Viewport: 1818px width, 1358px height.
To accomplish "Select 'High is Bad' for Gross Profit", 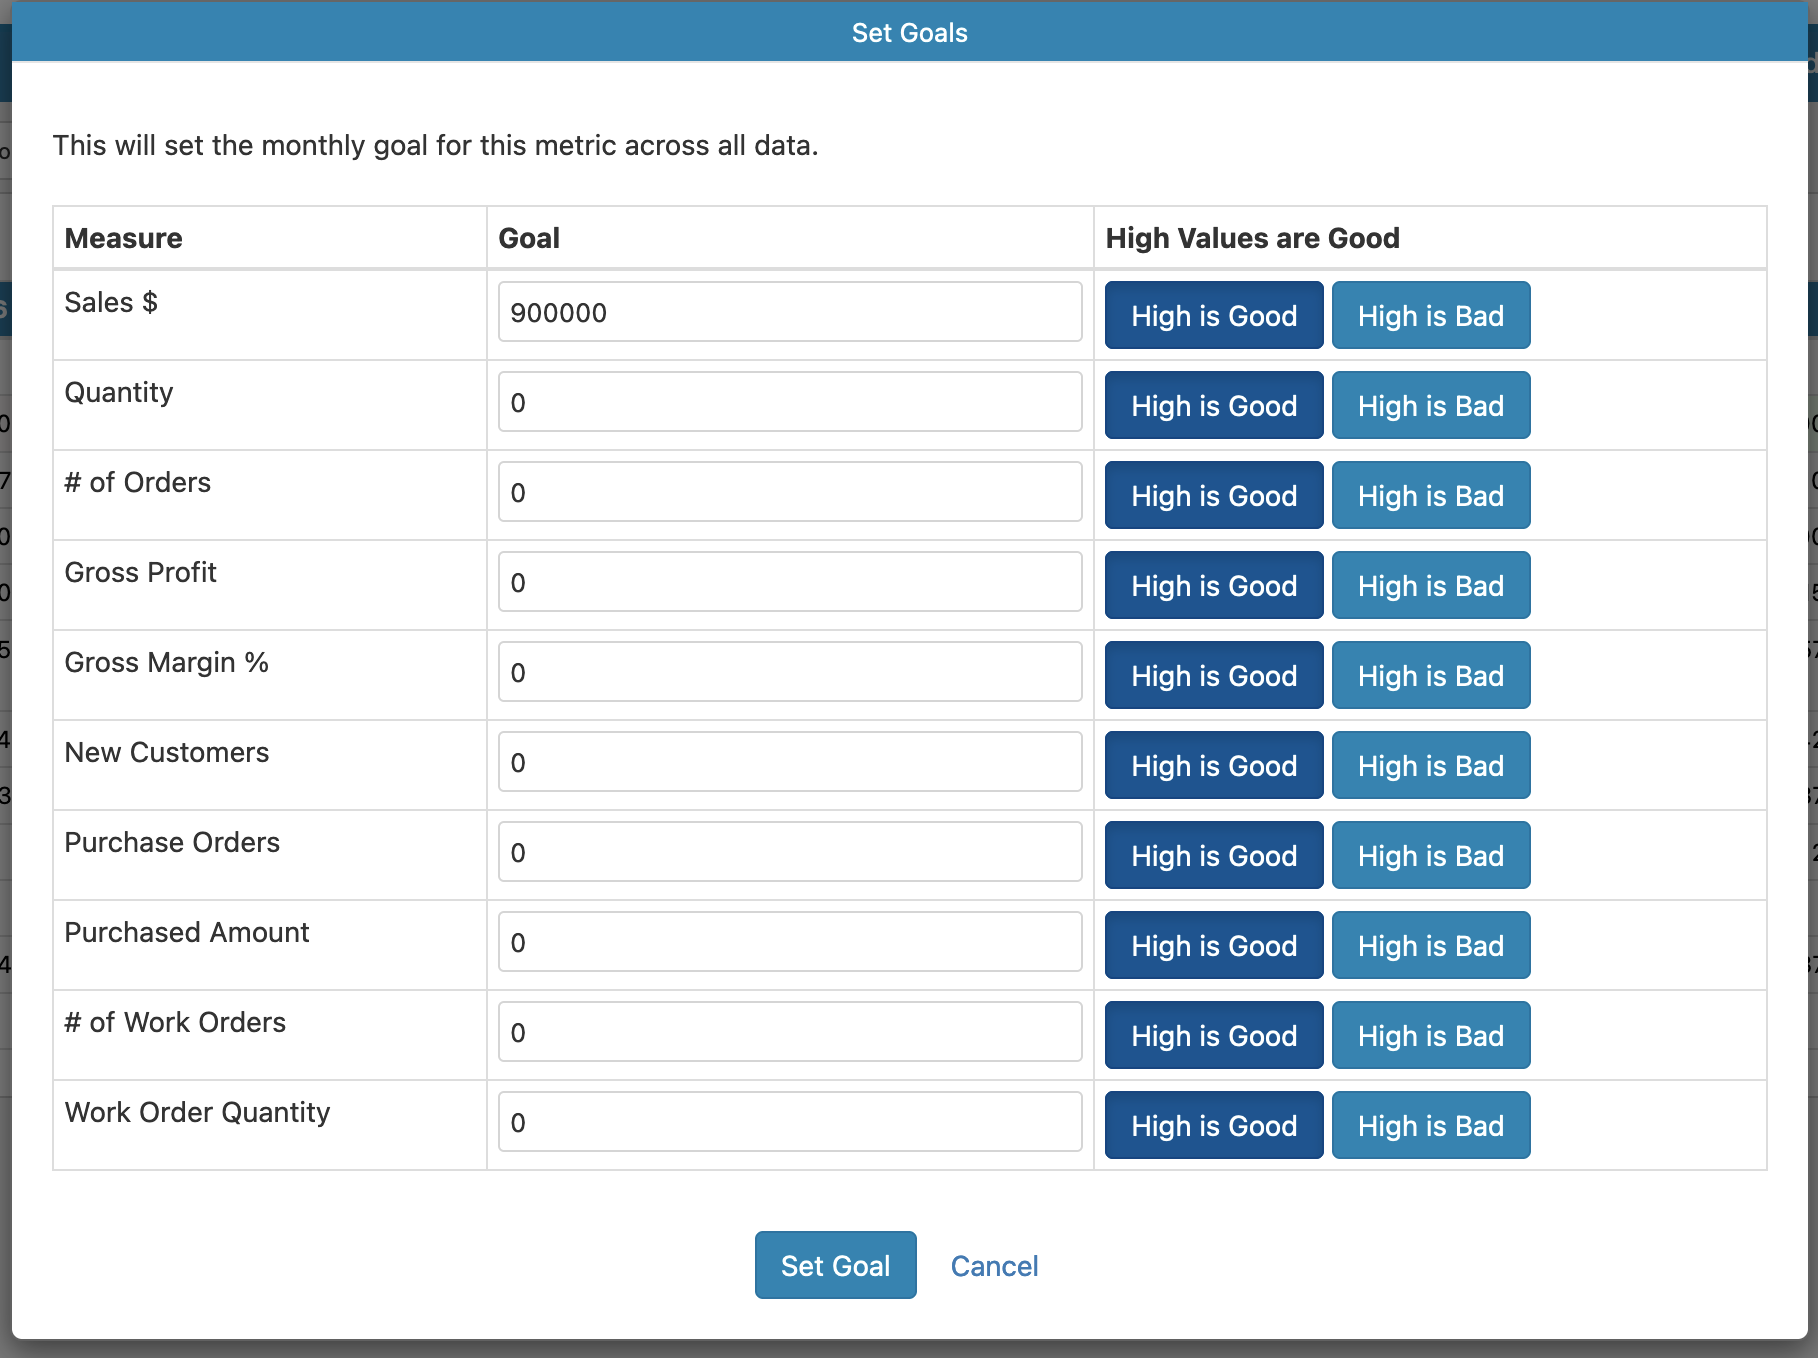I will click(1431, 585).
